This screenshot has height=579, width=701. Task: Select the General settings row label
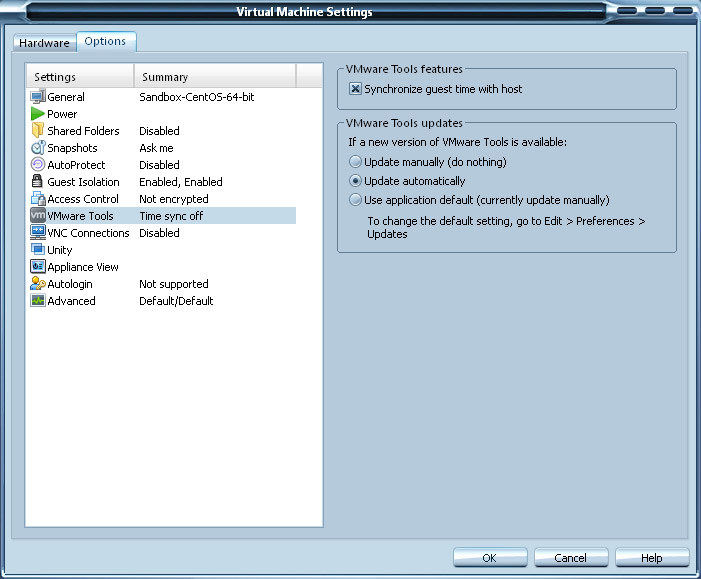[x=66, y=97]
